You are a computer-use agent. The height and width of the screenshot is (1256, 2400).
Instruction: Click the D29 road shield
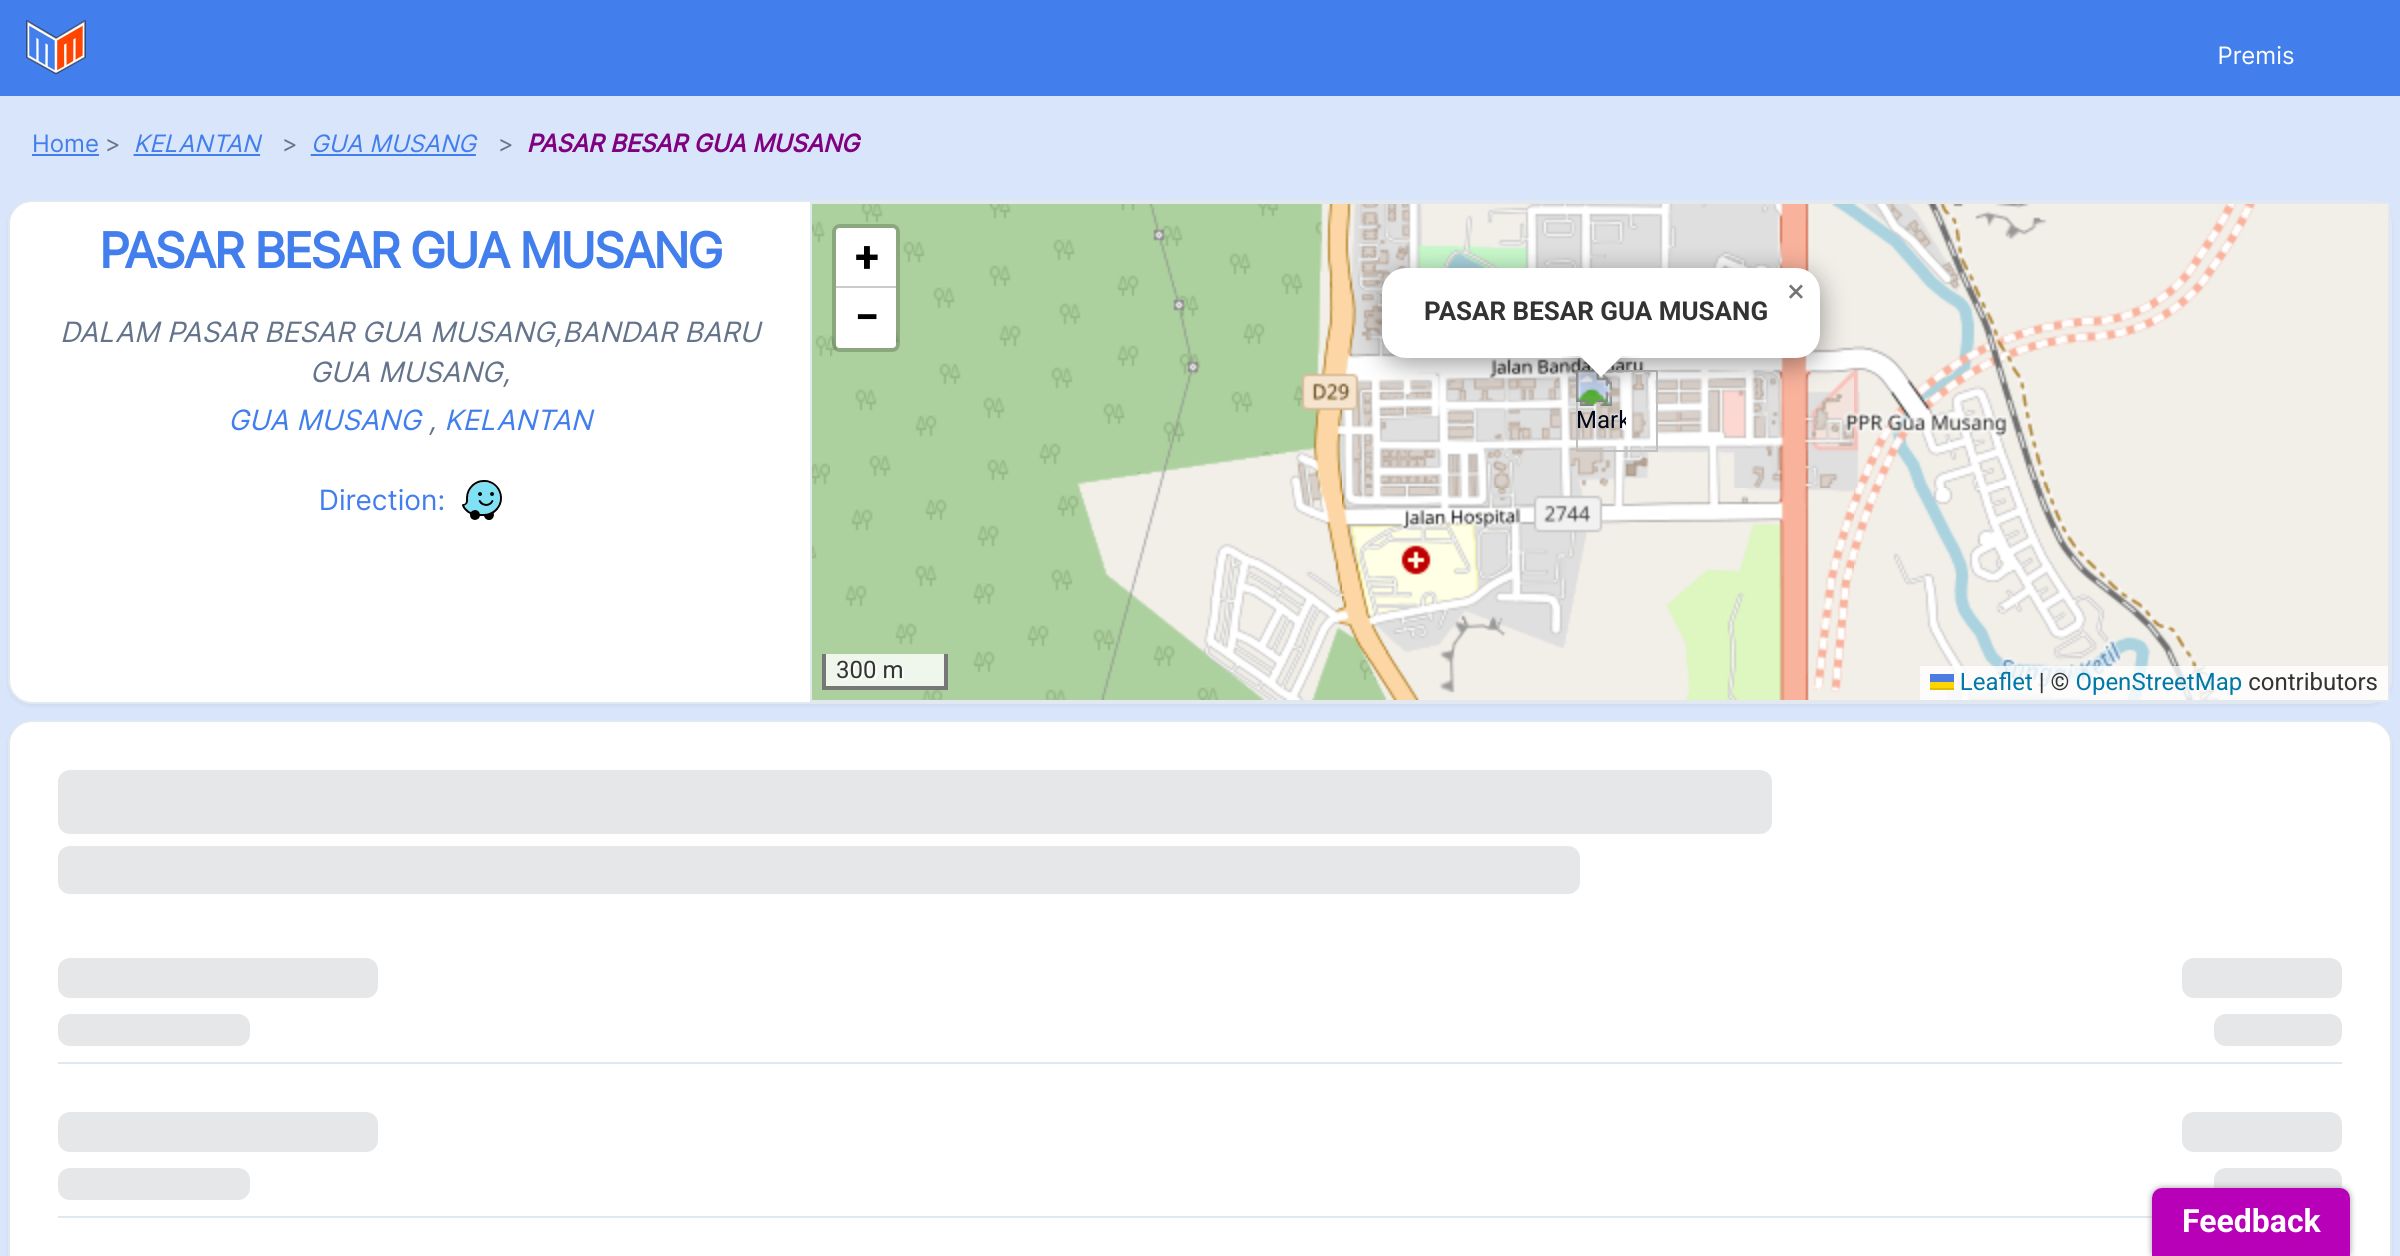click(x=1330, y=392)
